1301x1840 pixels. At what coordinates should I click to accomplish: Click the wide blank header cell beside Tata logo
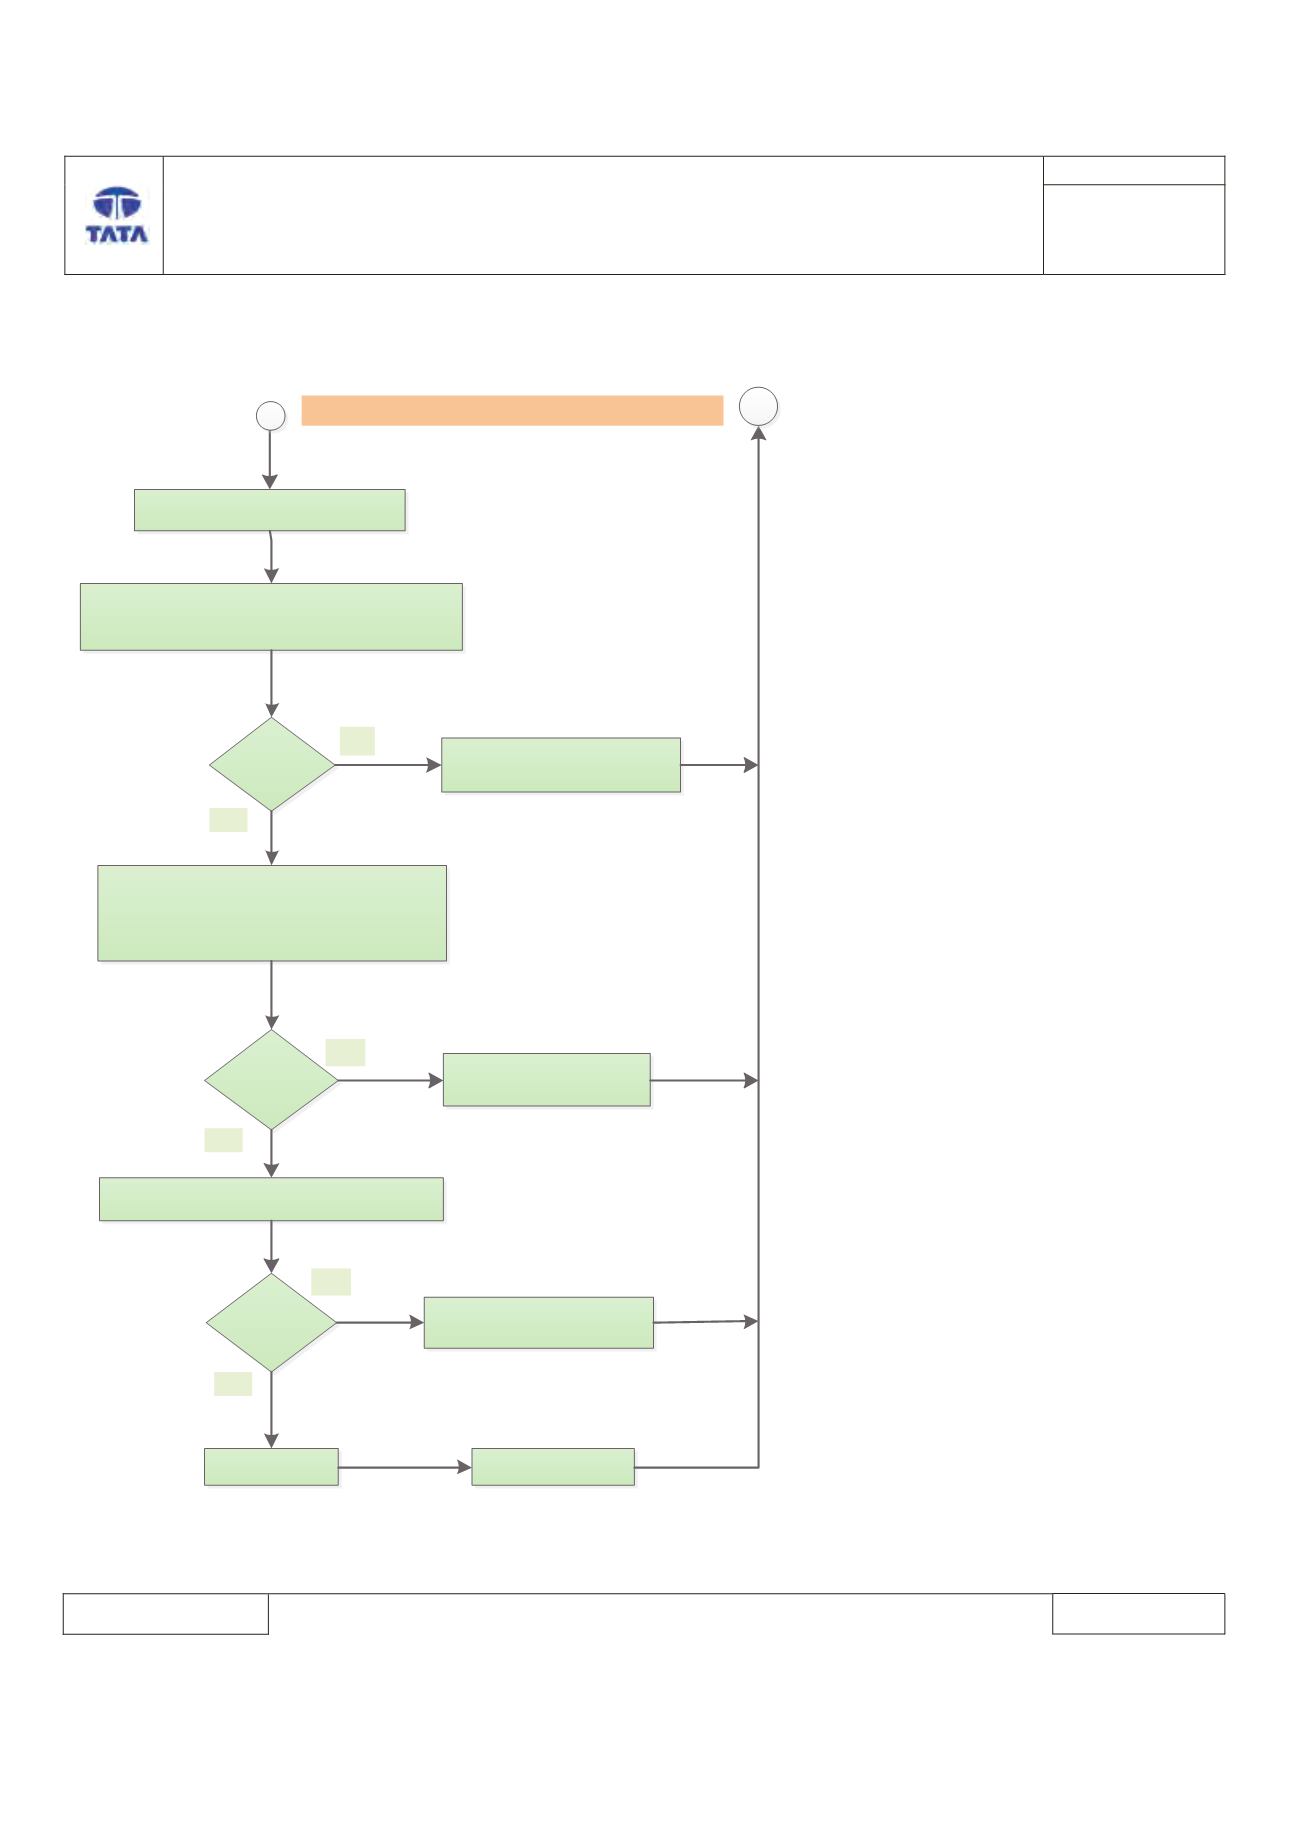(x=603, y=215)
